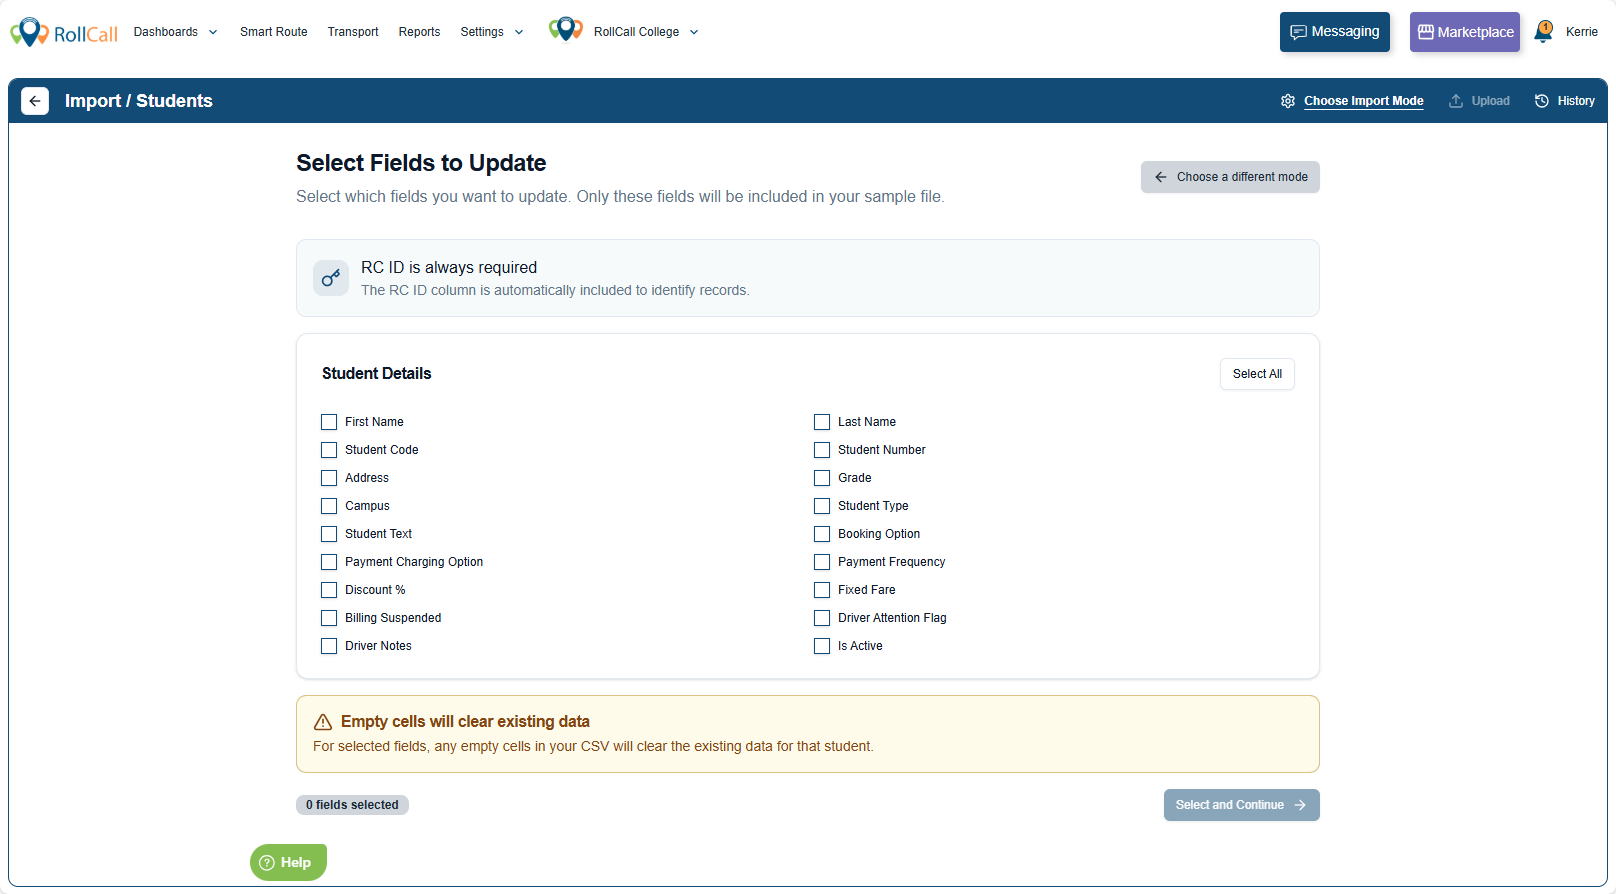Expand the Dashboards dropdown menu
This screenshot has width=1616, height=894.
(175, 32)
